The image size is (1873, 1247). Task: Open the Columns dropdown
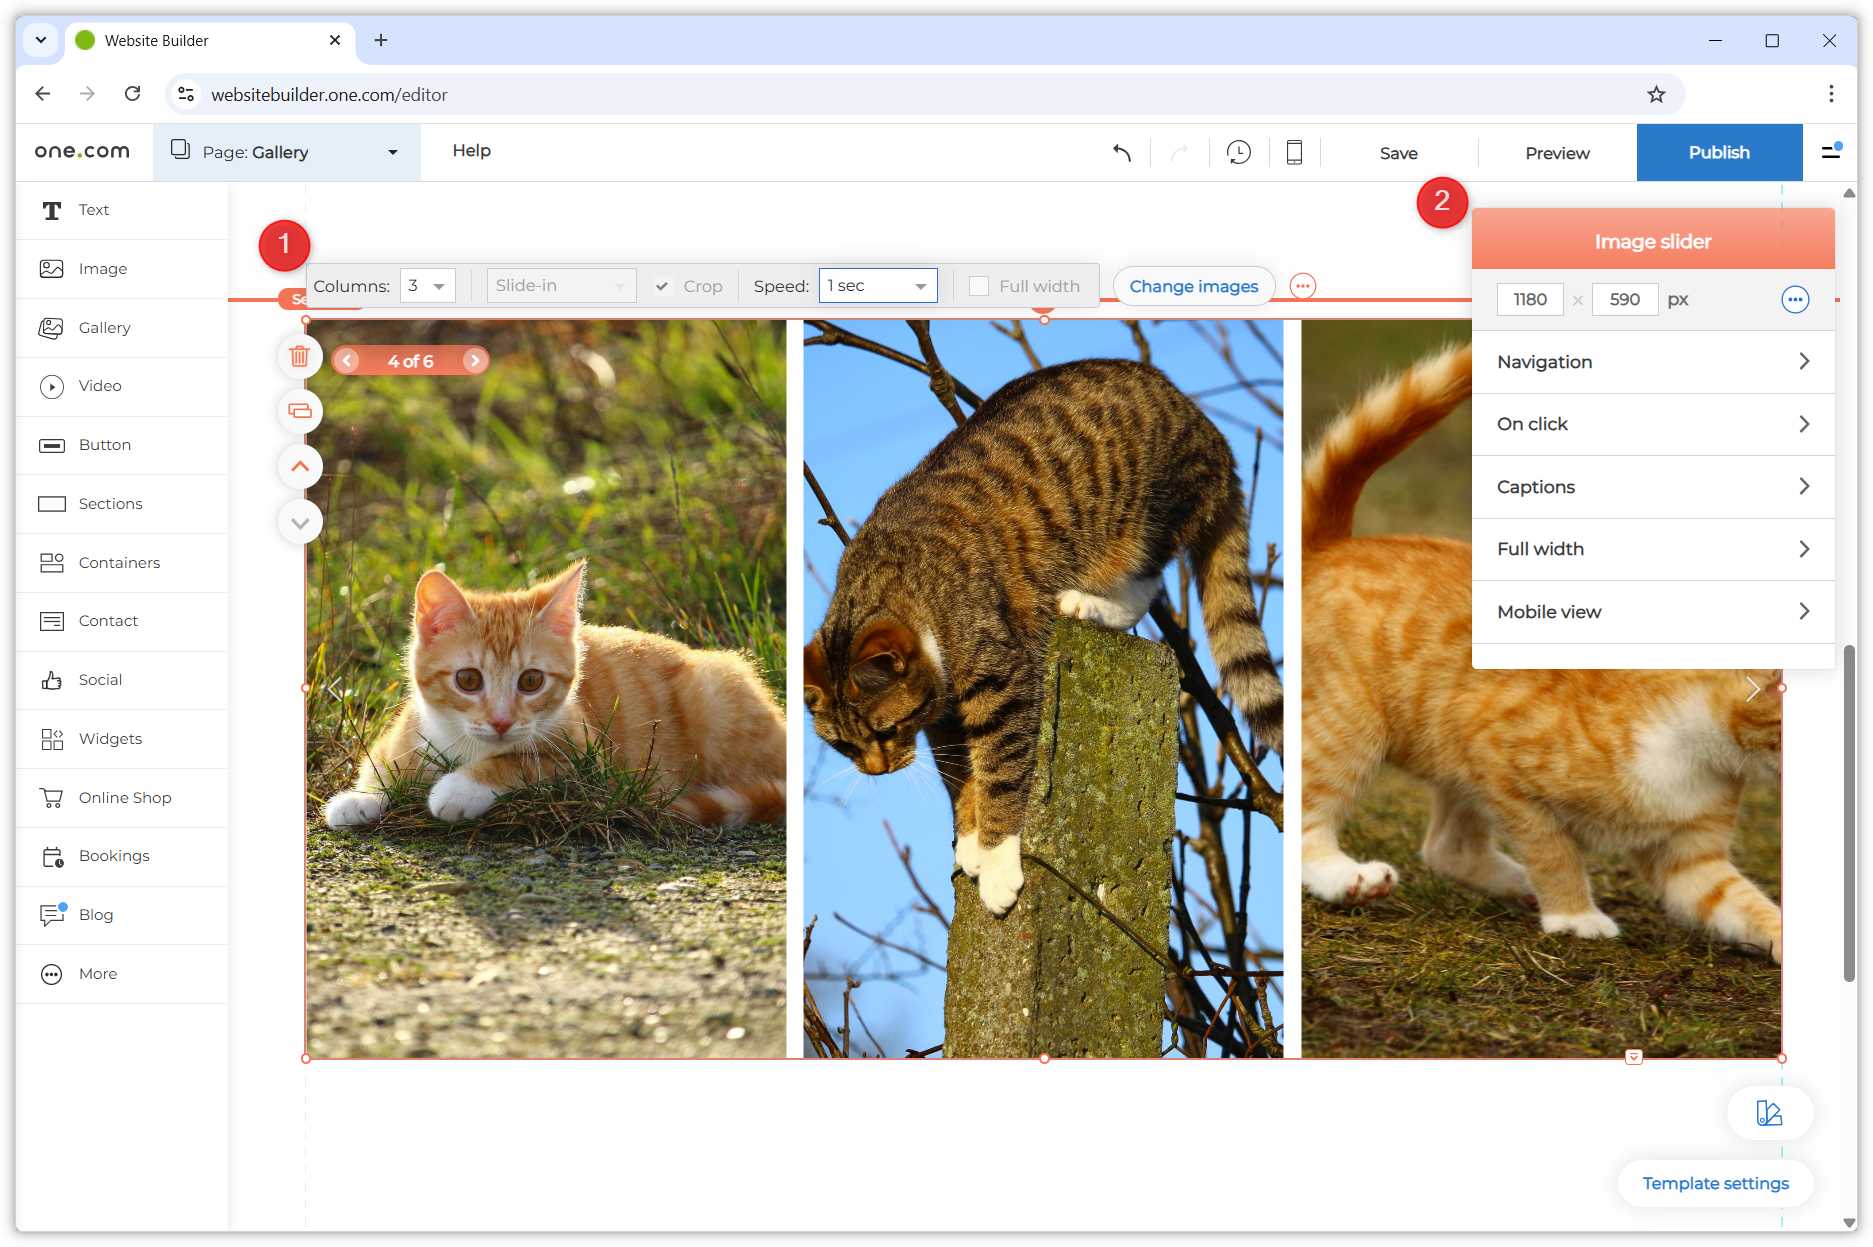(x=427, y=285)
